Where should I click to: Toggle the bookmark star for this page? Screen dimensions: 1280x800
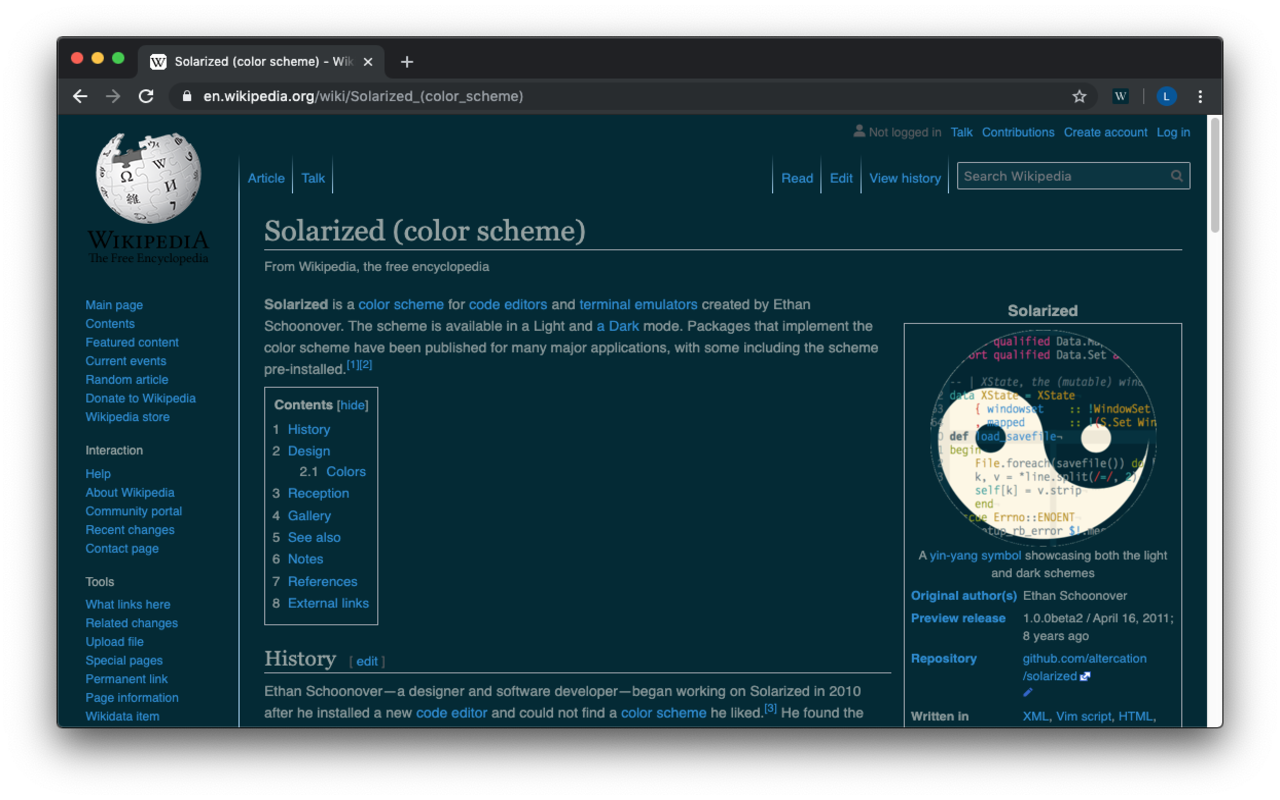click(x=1080, y=96)
